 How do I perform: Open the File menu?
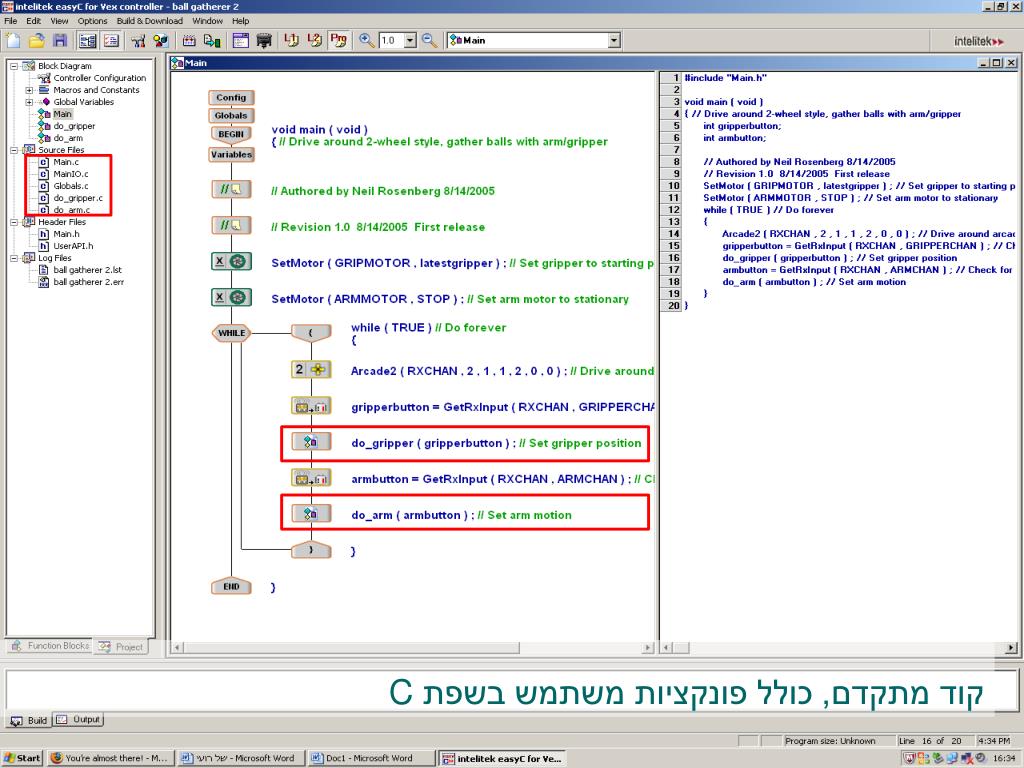(x=11, y=21)
